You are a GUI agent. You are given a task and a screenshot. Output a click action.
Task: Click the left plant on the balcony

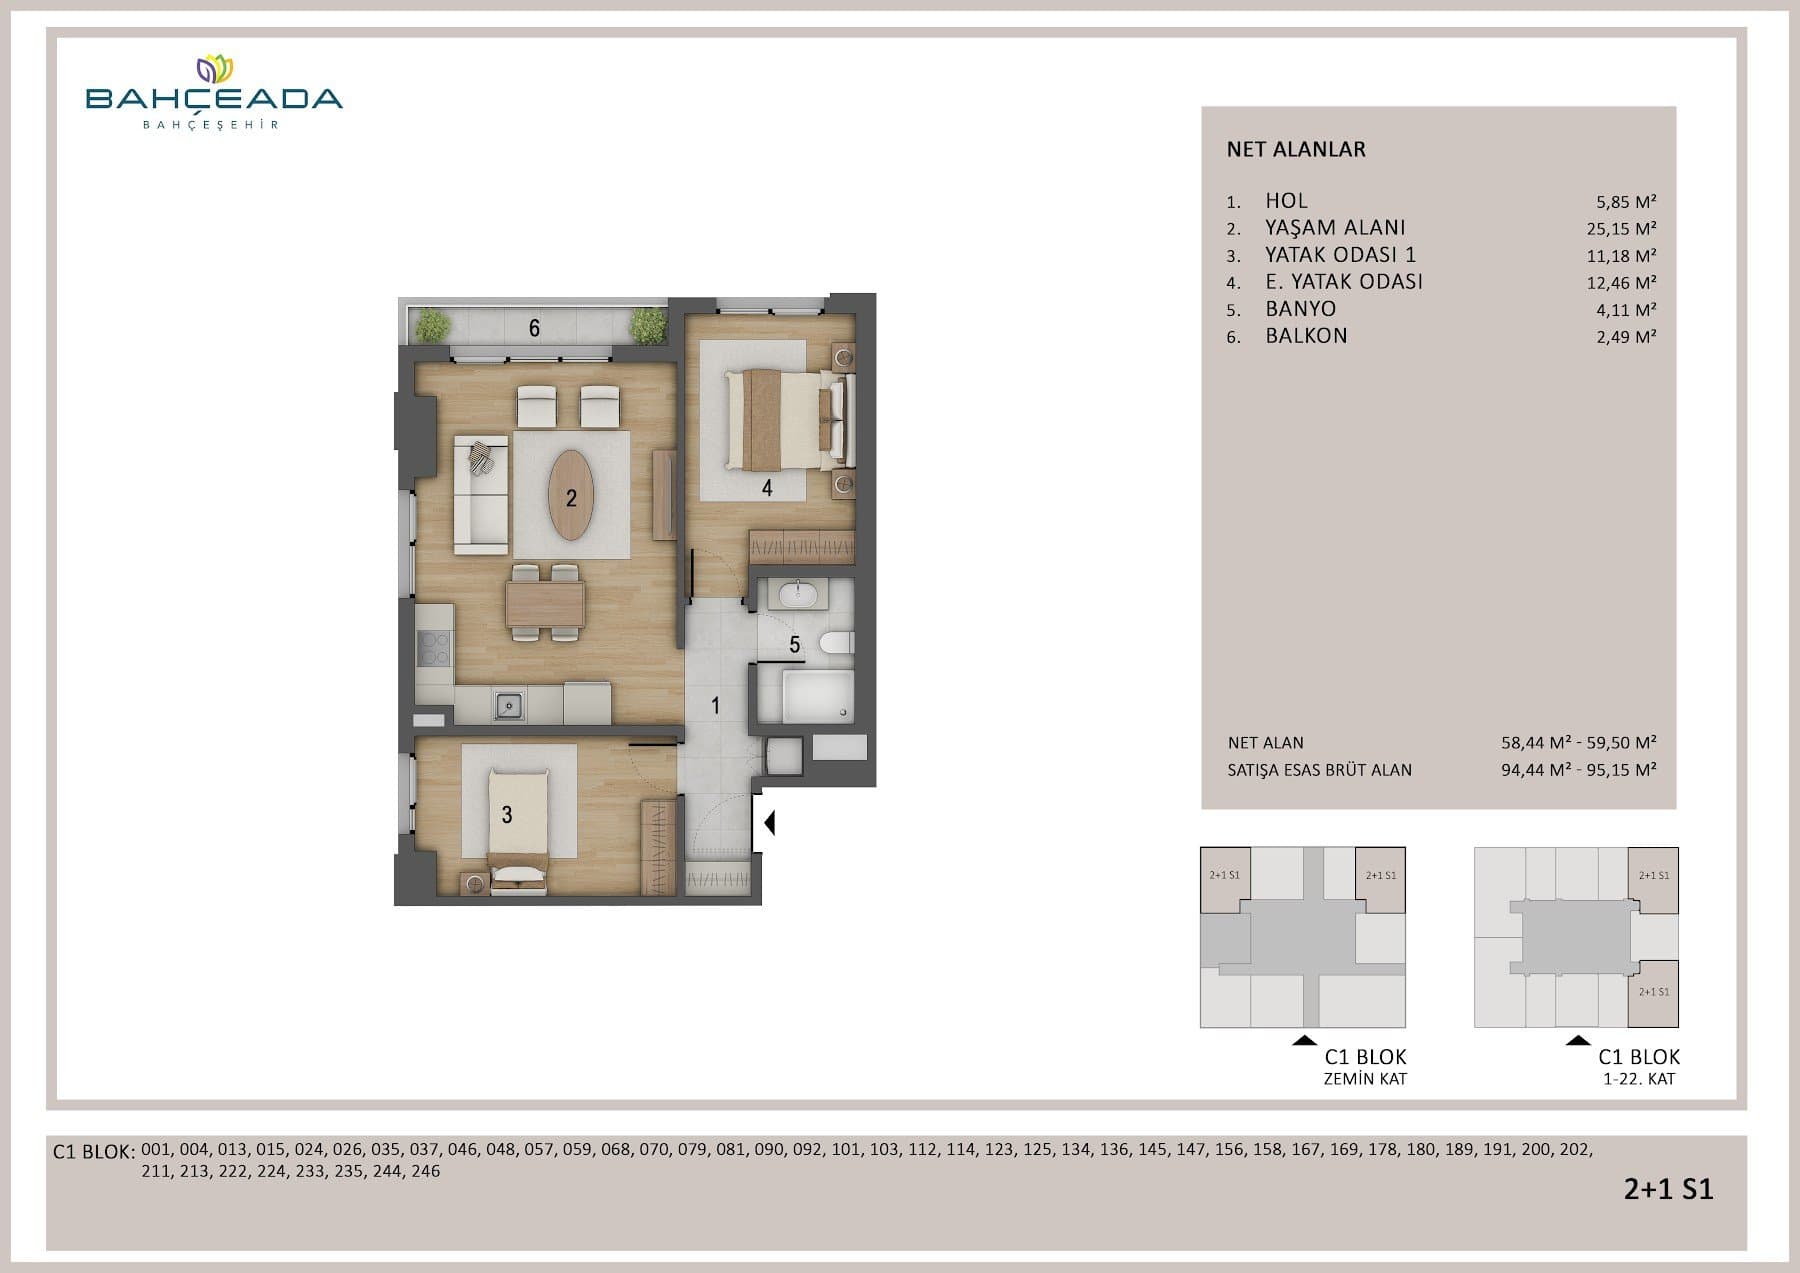tap(432, 326)
